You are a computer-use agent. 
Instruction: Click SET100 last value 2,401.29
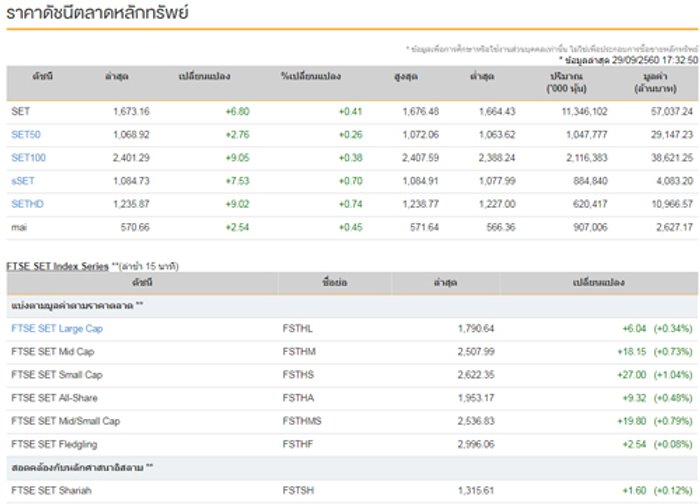point(131,158)
